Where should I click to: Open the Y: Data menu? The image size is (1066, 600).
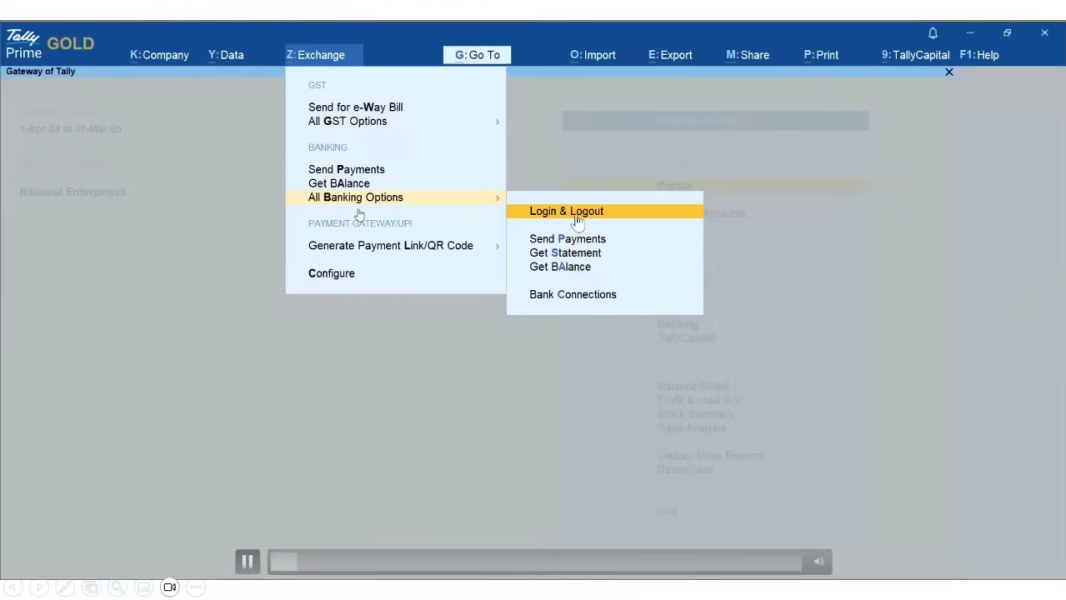tap(226, 55)
